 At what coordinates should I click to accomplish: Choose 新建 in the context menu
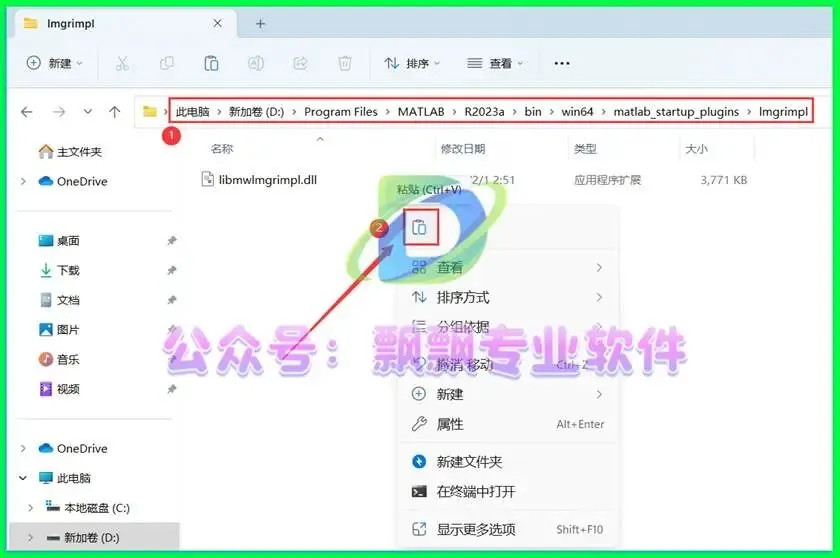pyautogui.click(x=506, y=395)
